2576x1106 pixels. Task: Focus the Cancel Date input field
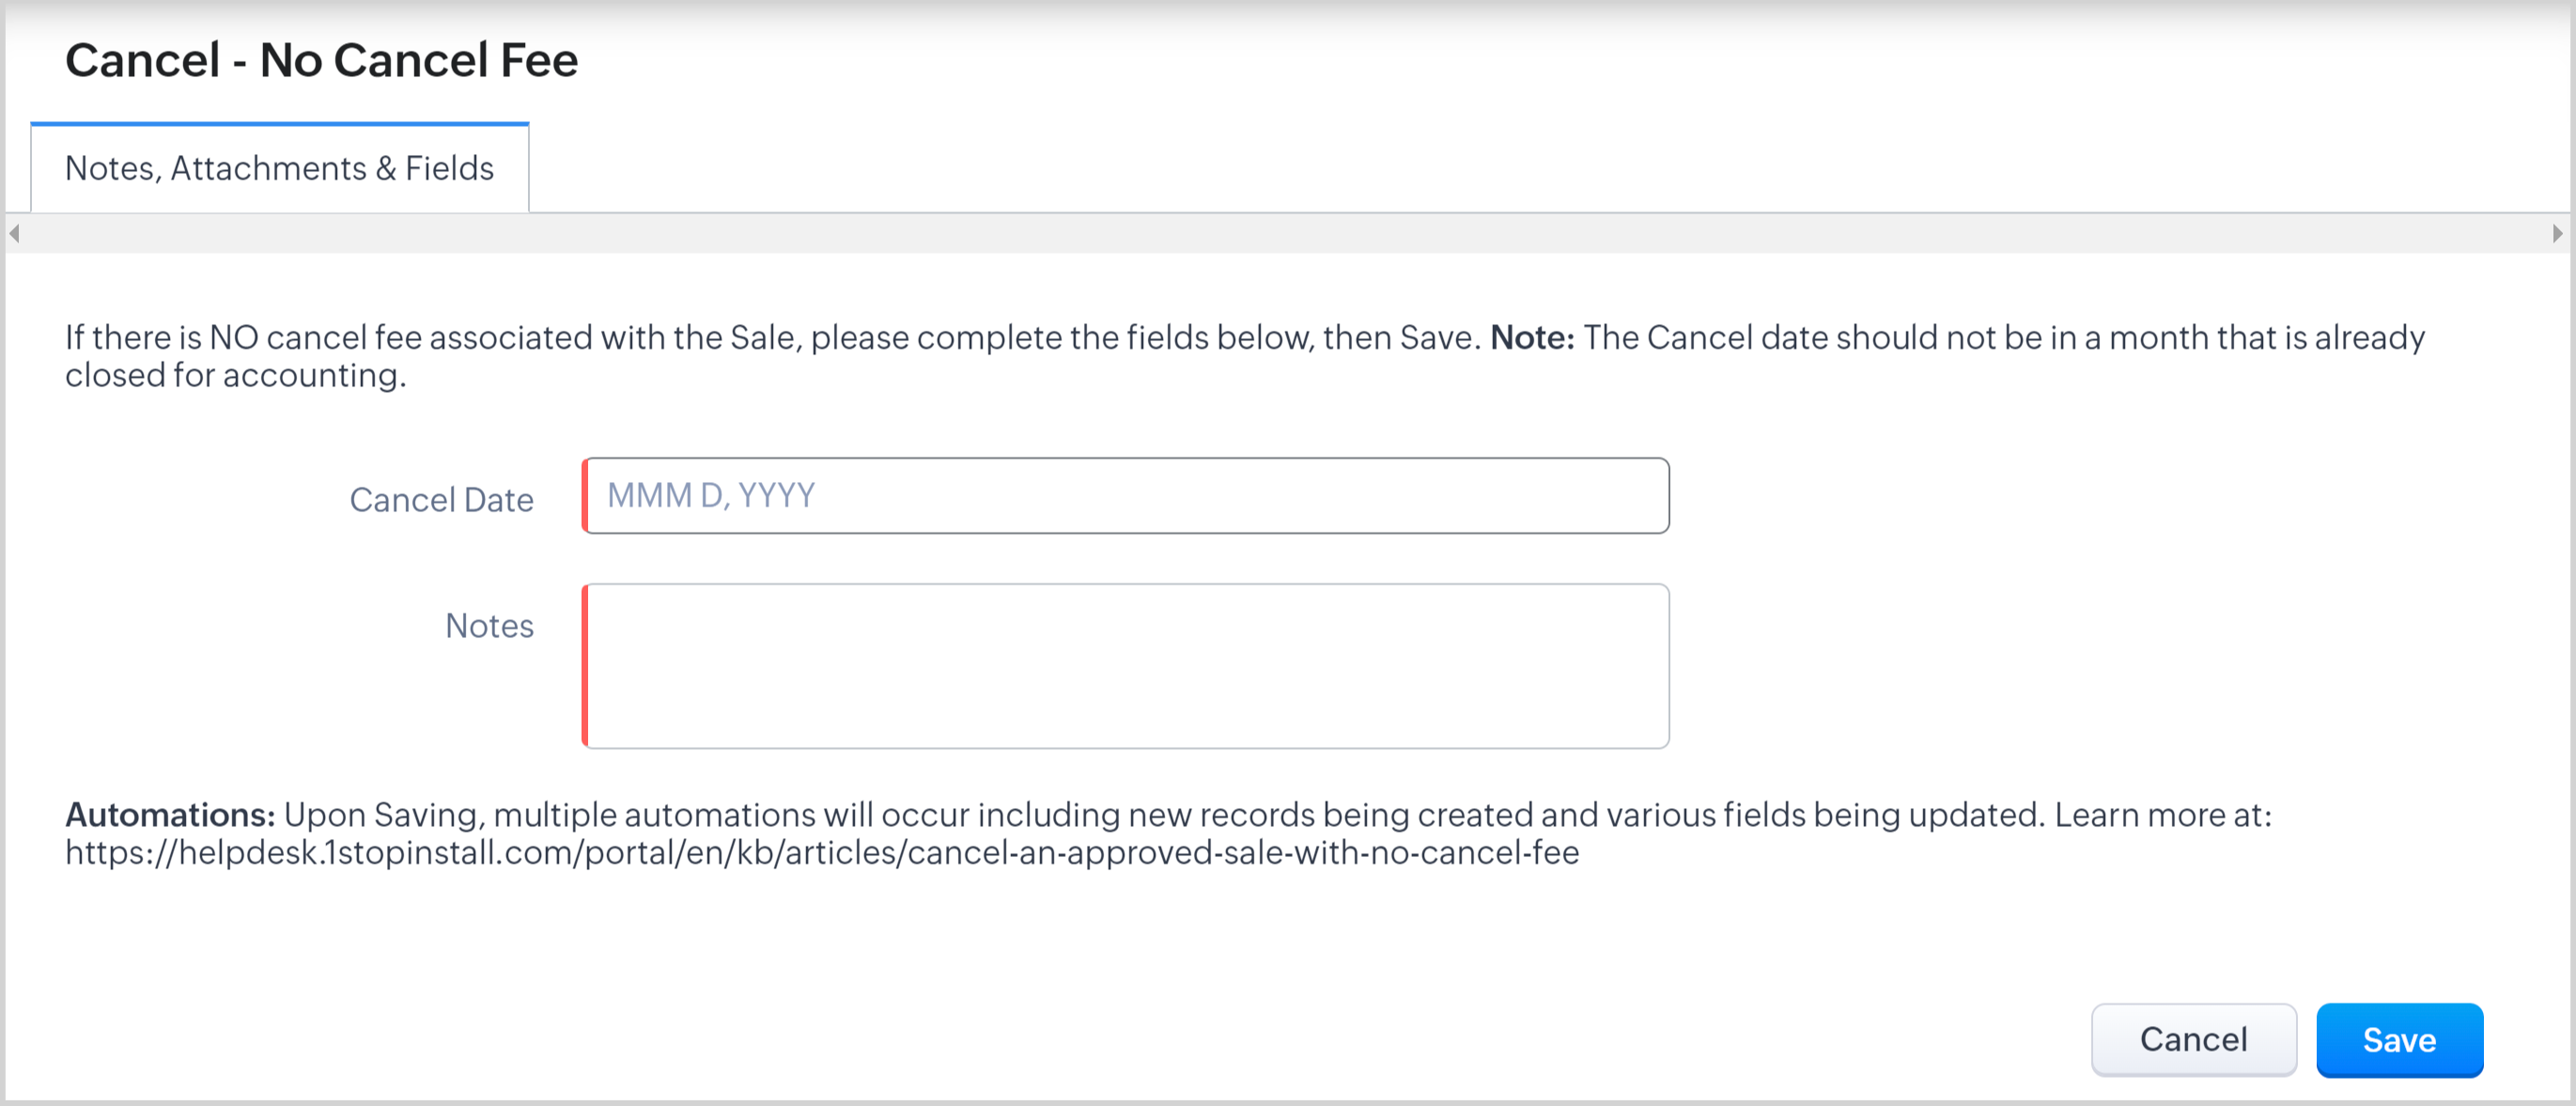1125,496
